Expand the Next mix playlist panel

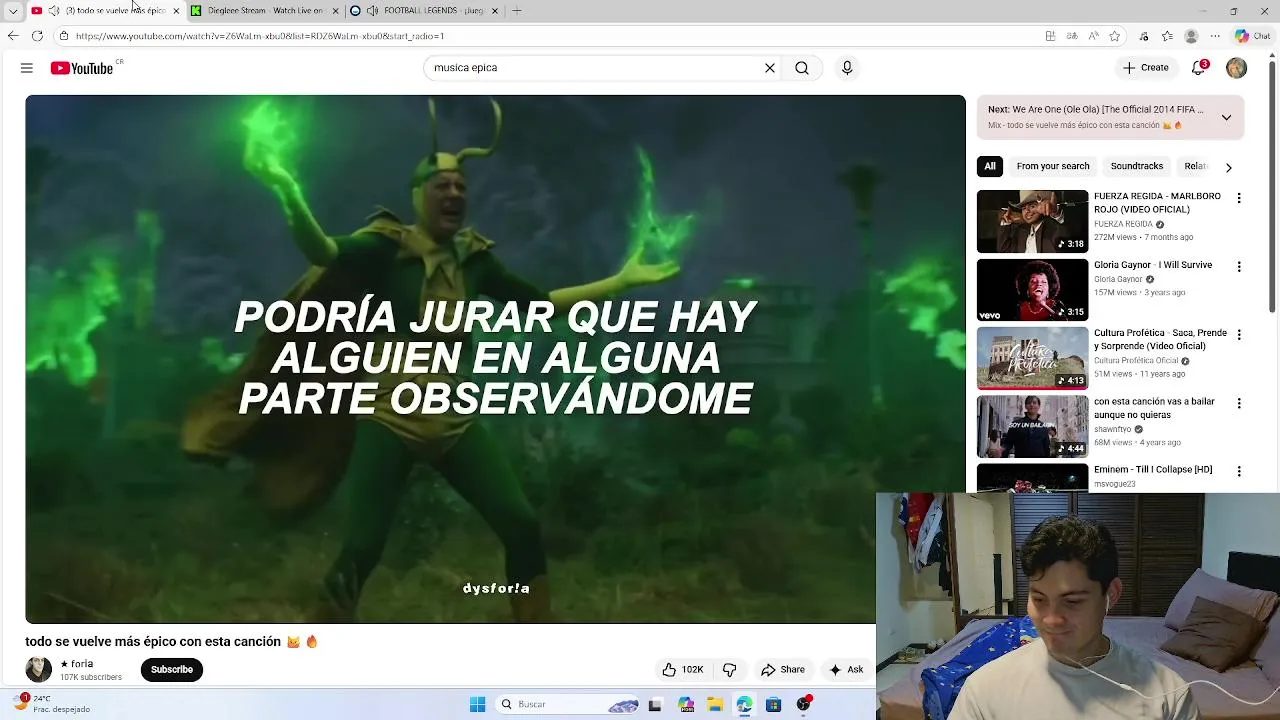point(1226,117)
